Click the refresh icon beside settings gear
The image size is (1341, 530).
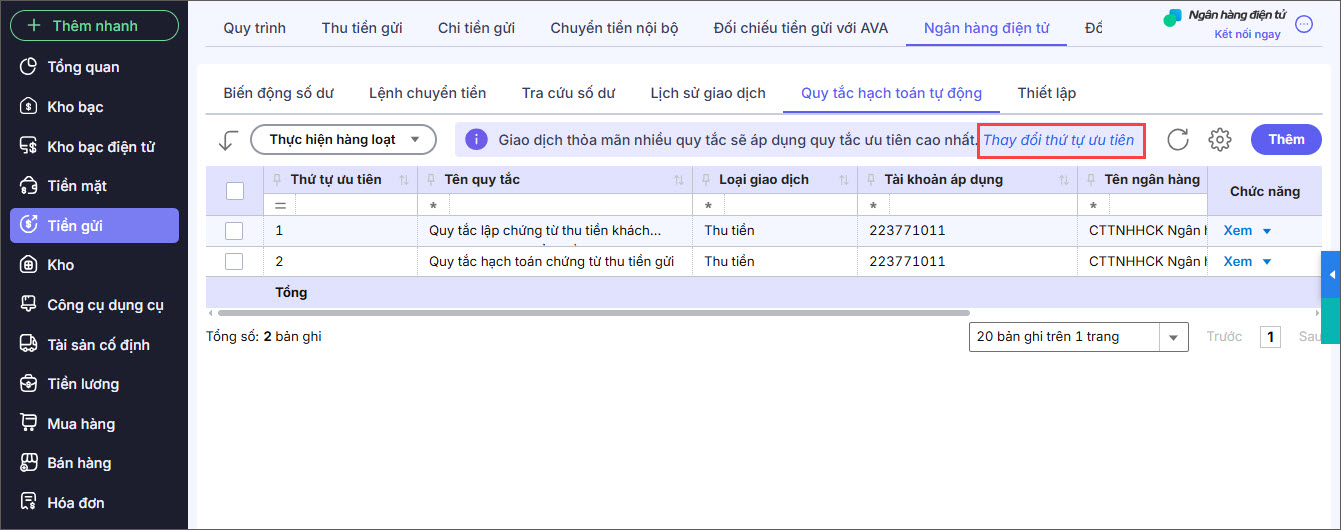(x=1178, y=140)
